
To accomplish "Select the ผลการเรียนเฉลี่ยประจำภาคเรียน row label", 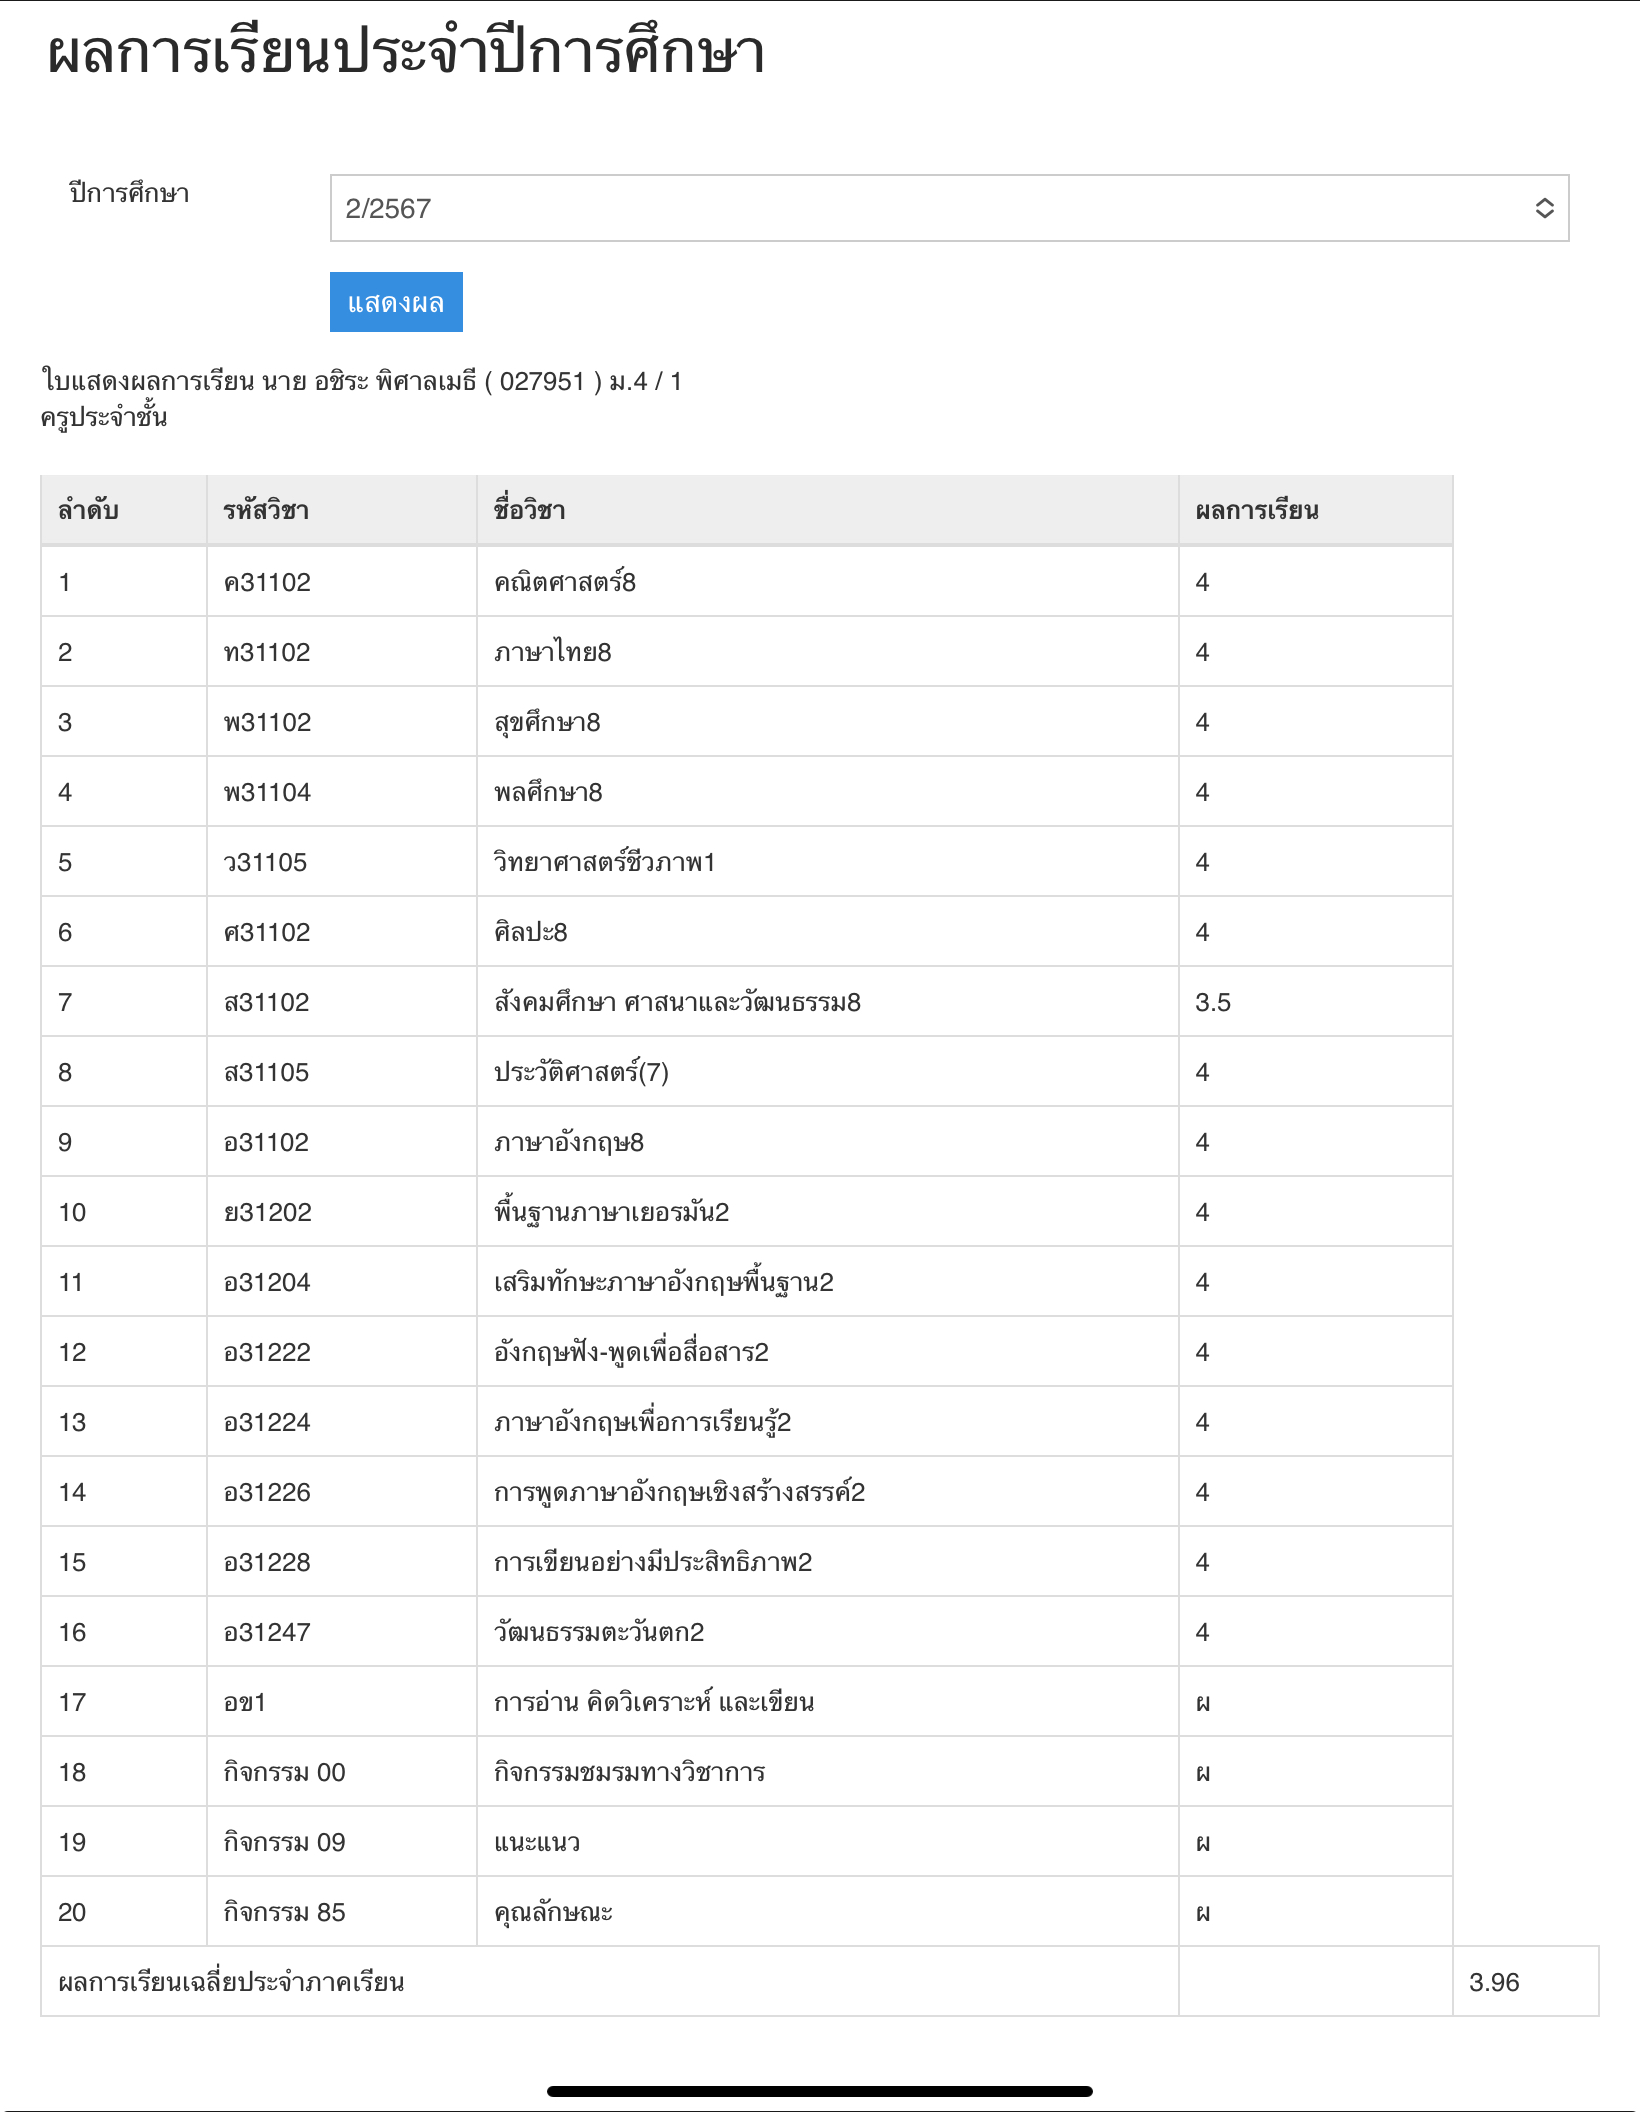I will [x=231, y=1982].
